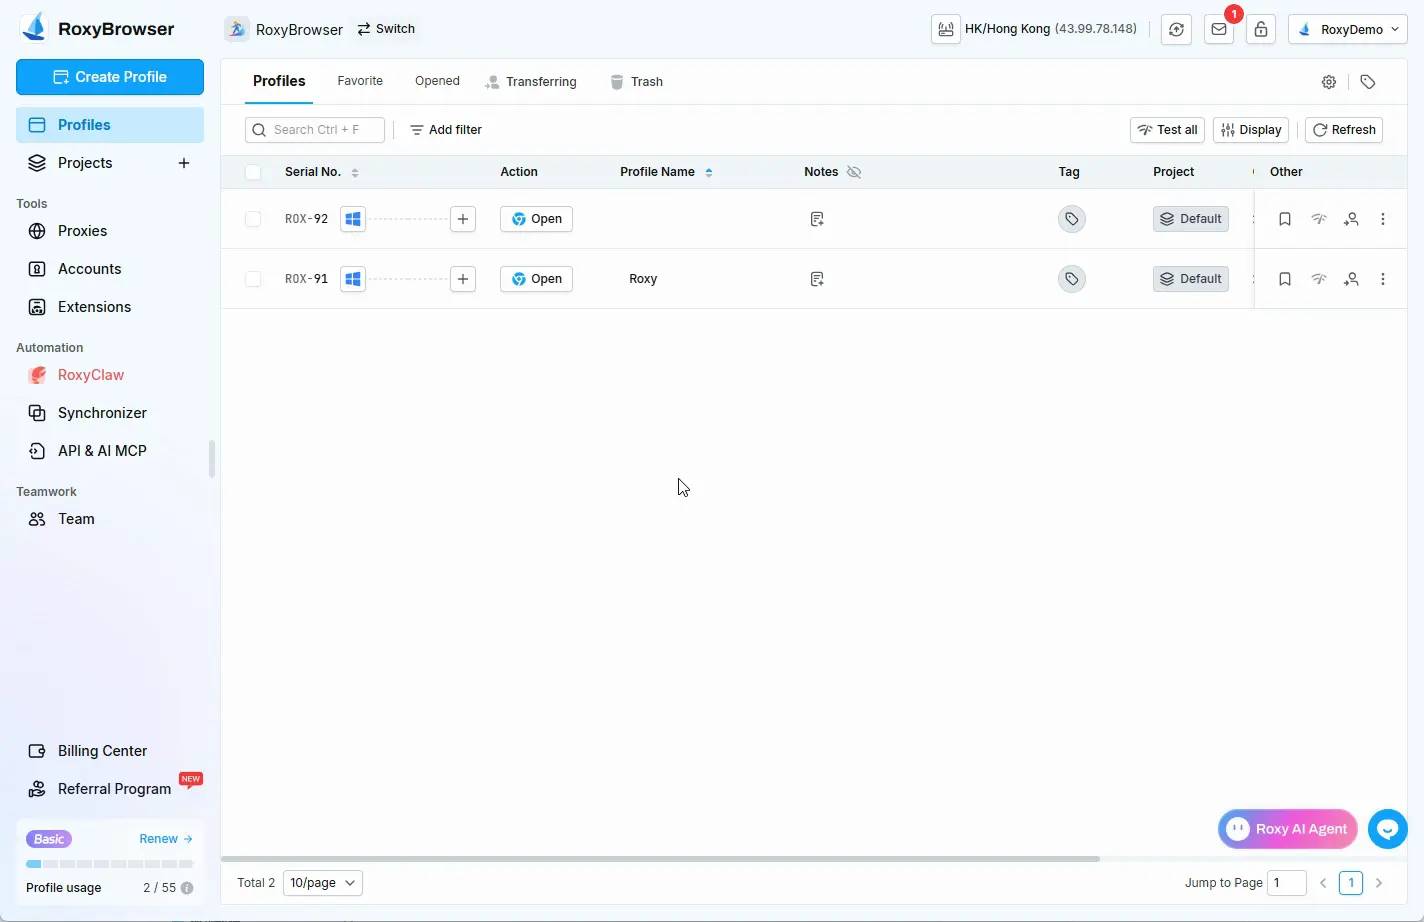Toggle the select-all profiles checkbox
This screenshot has height=922, width=1424.
pyautogui.click(x=253, y=172)
